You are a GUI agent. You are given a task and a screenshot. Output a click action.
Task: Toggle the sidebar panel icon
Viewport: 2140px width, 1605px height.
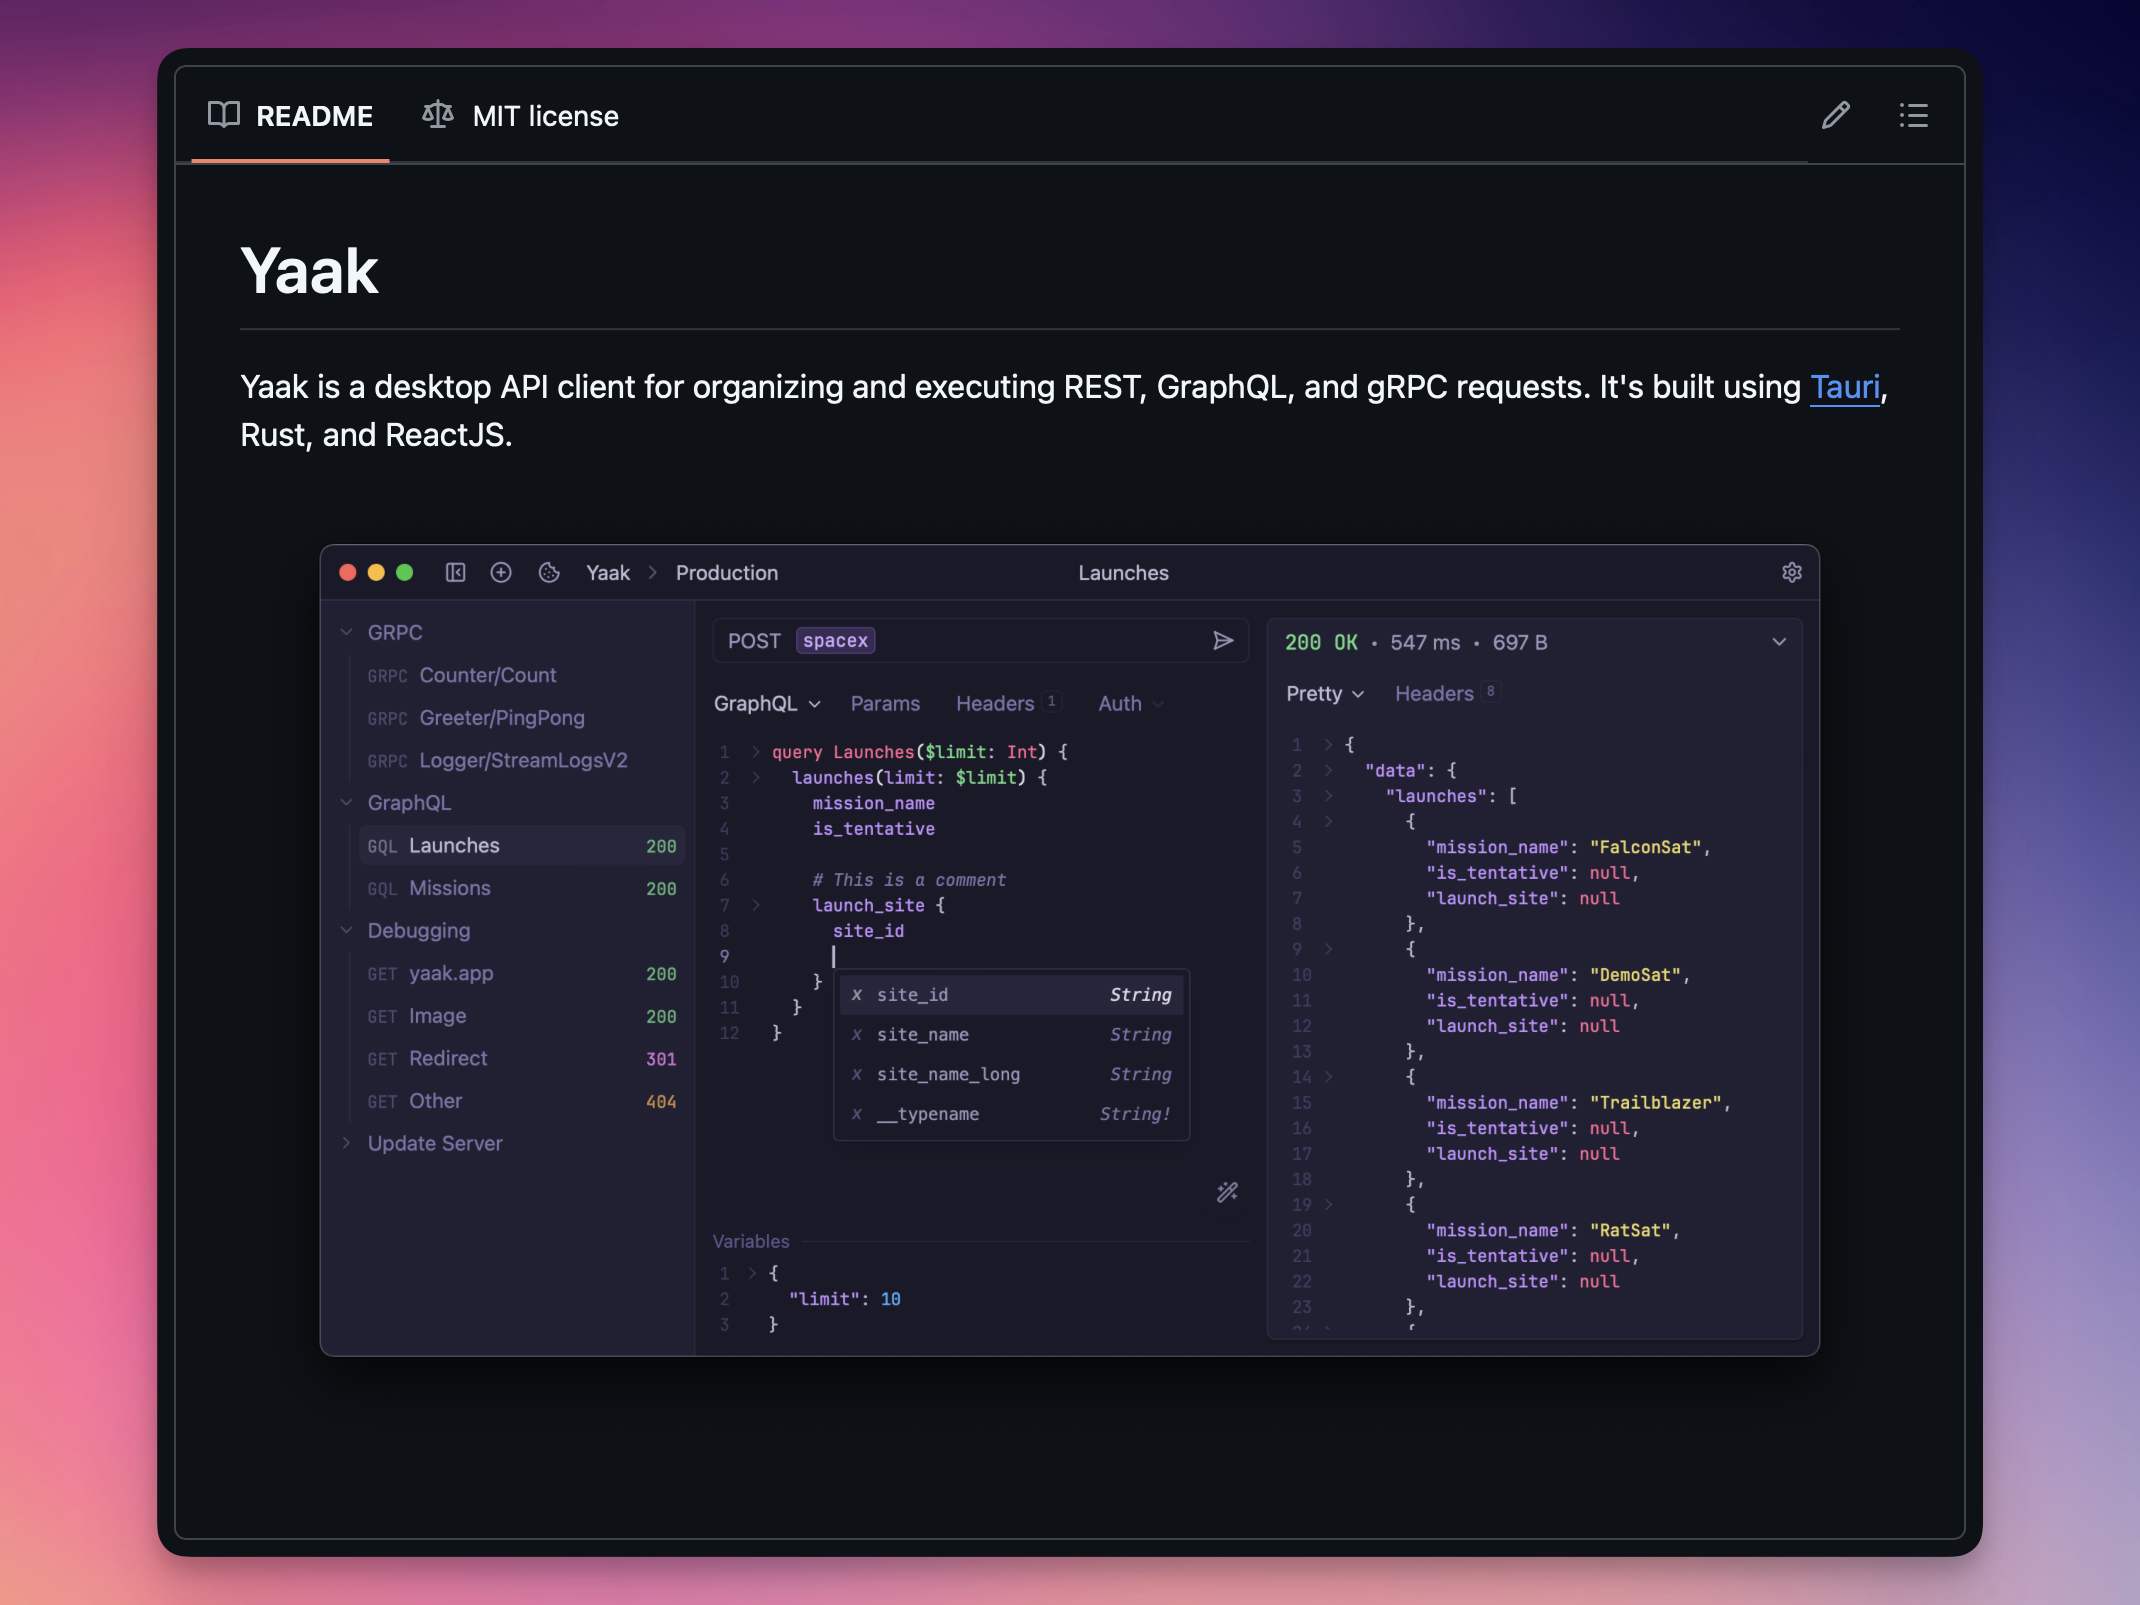[x=455, y=573]
